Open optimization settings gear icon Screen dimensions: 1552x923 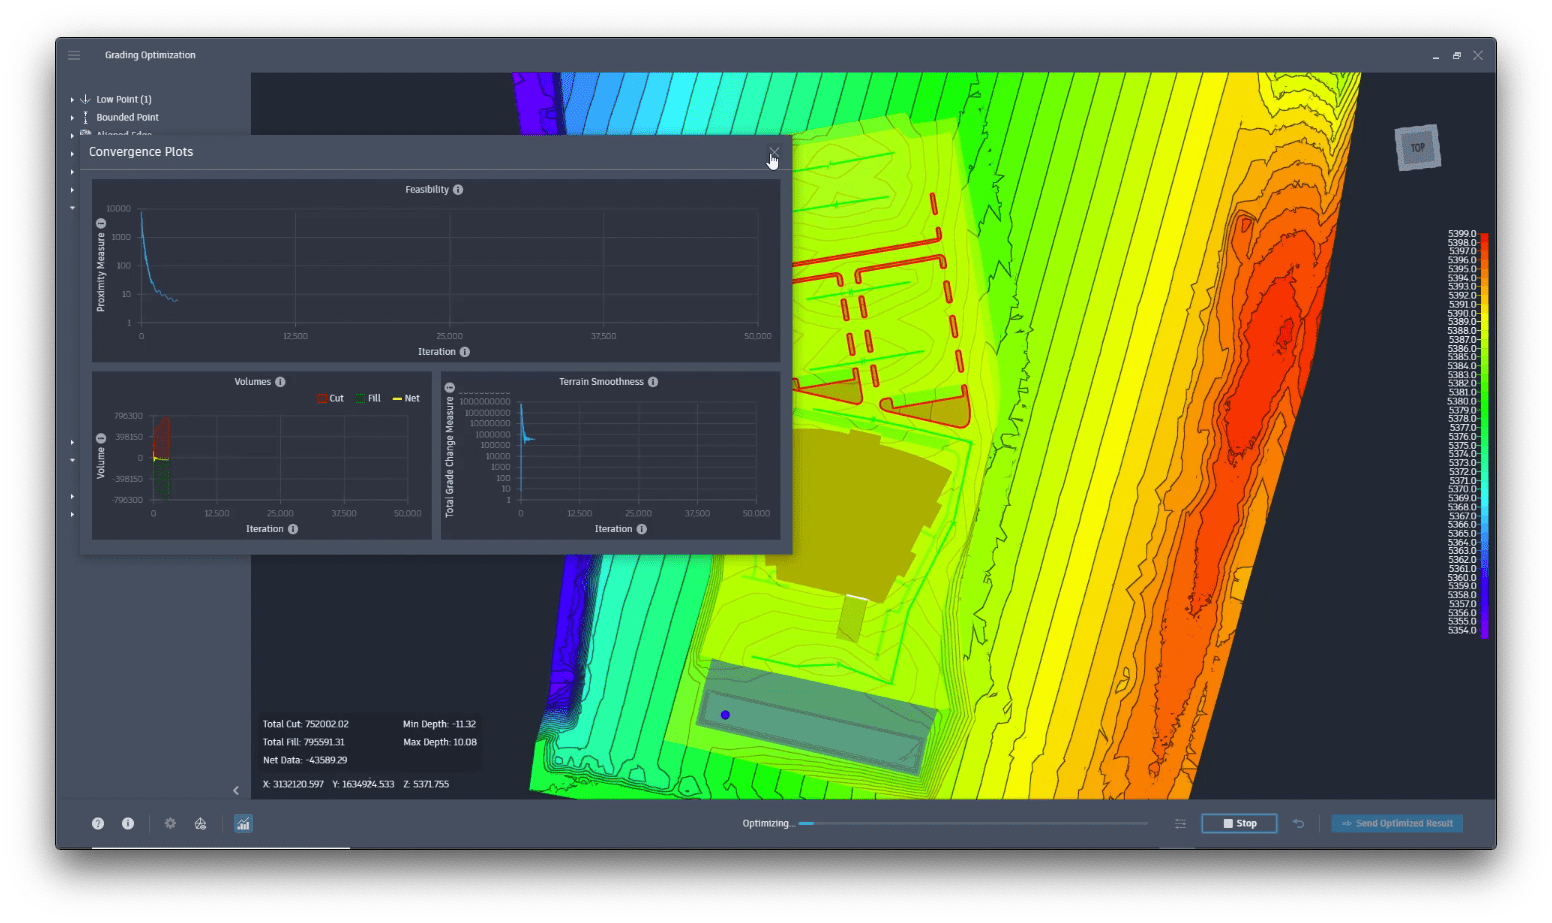(x=170, y=824)
